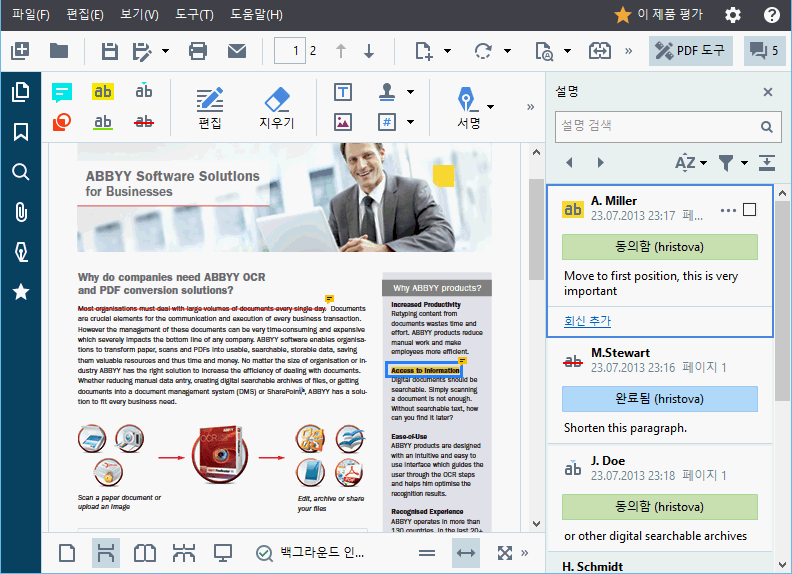Select the add note tool
This screenshot has height=574, width=792.
tap(62, 92)
